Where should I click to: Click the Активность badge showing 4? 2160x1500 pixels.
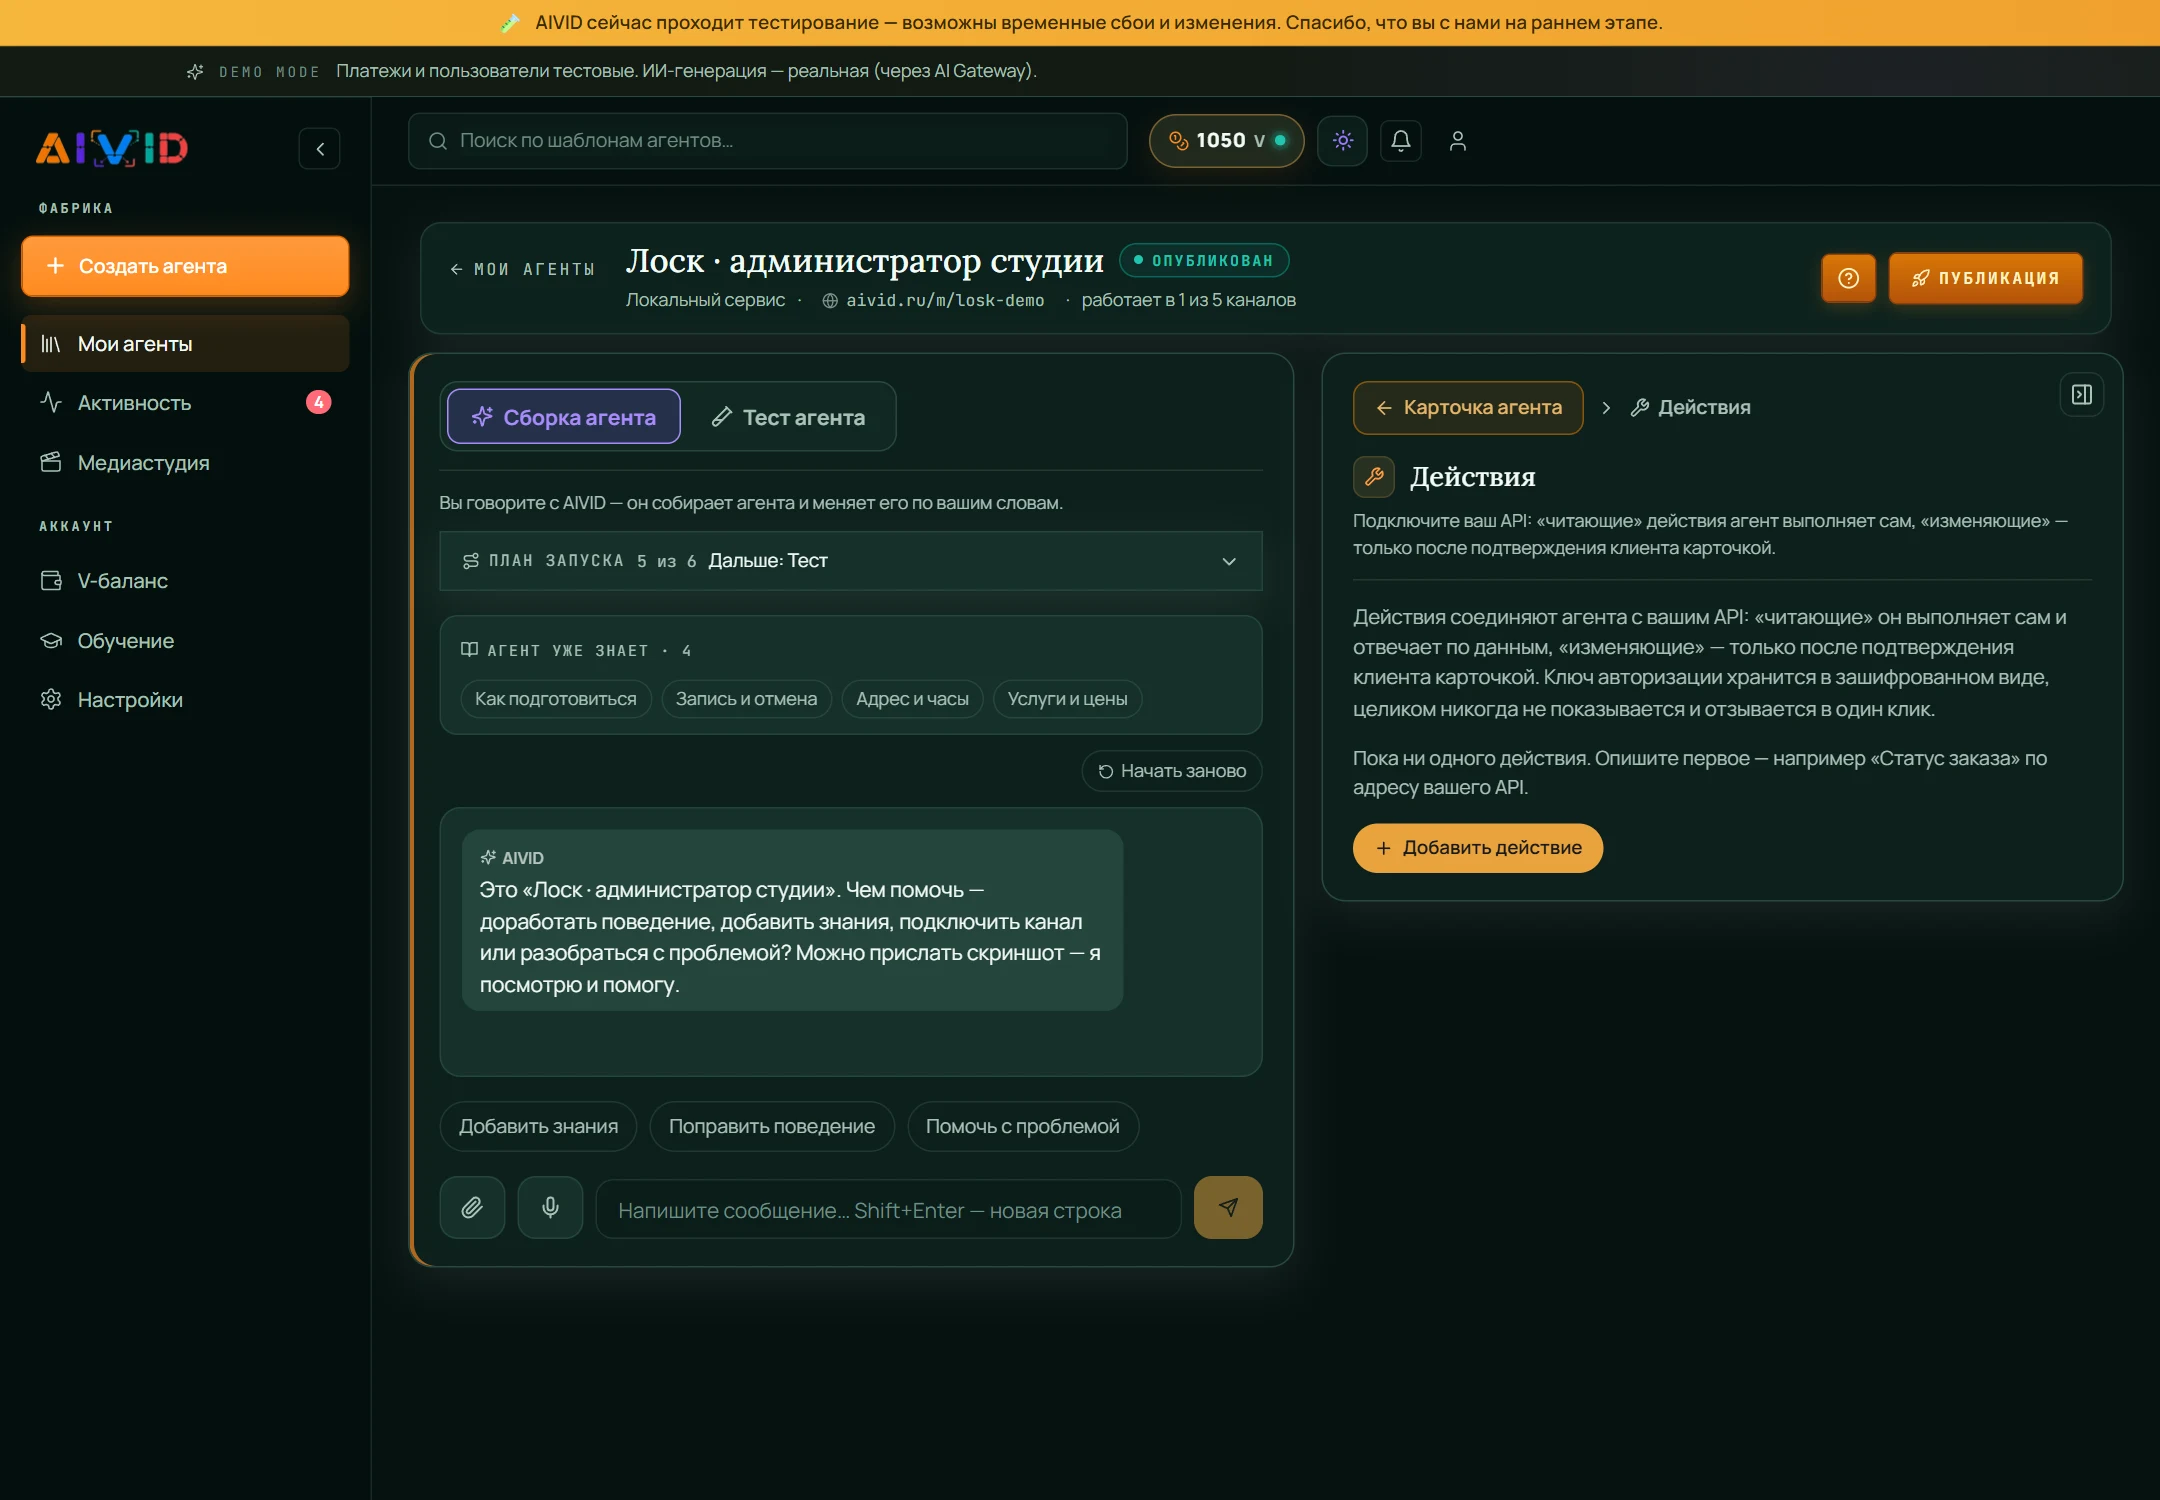coord(318,402)
